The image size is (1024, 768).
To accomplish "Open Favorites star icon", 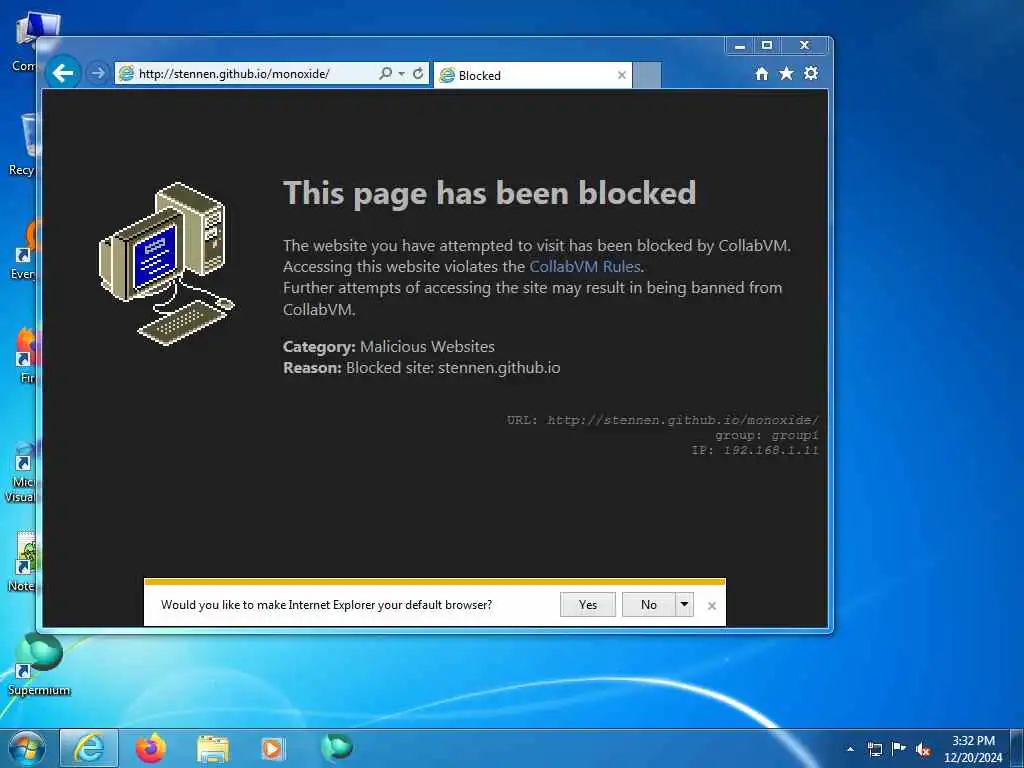I will click(786, 74).
